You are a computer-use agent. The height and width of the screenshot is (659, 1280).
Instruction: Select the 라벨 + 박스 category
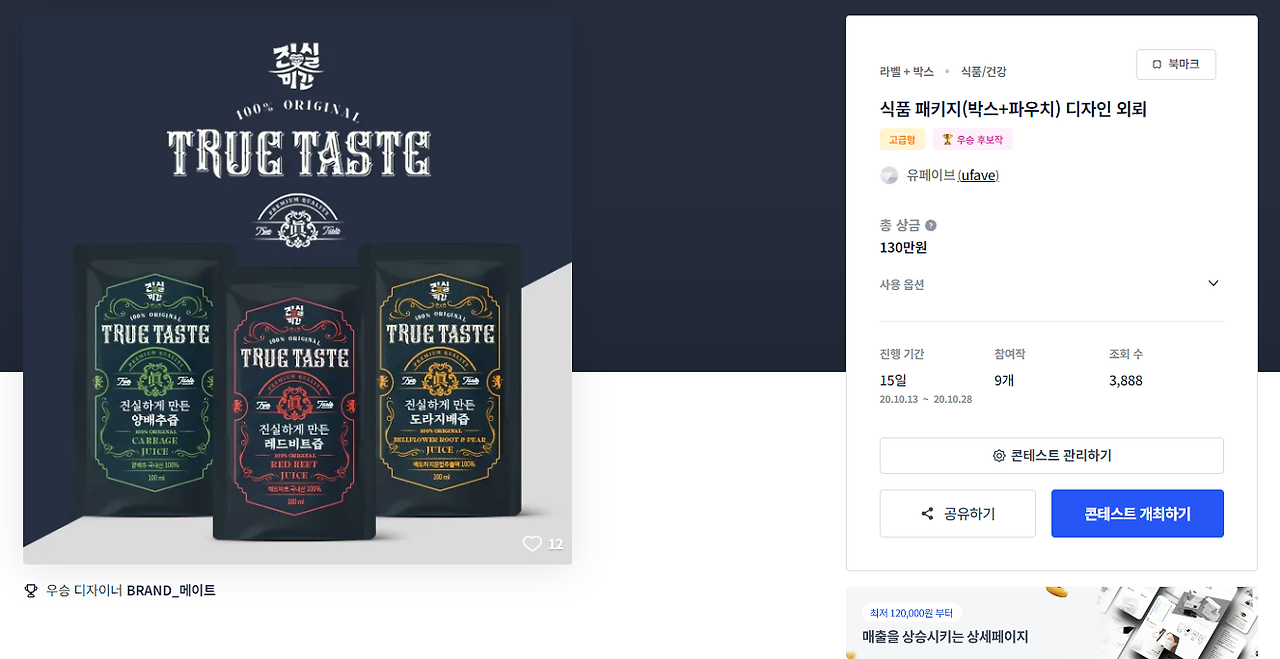[907, 72]
